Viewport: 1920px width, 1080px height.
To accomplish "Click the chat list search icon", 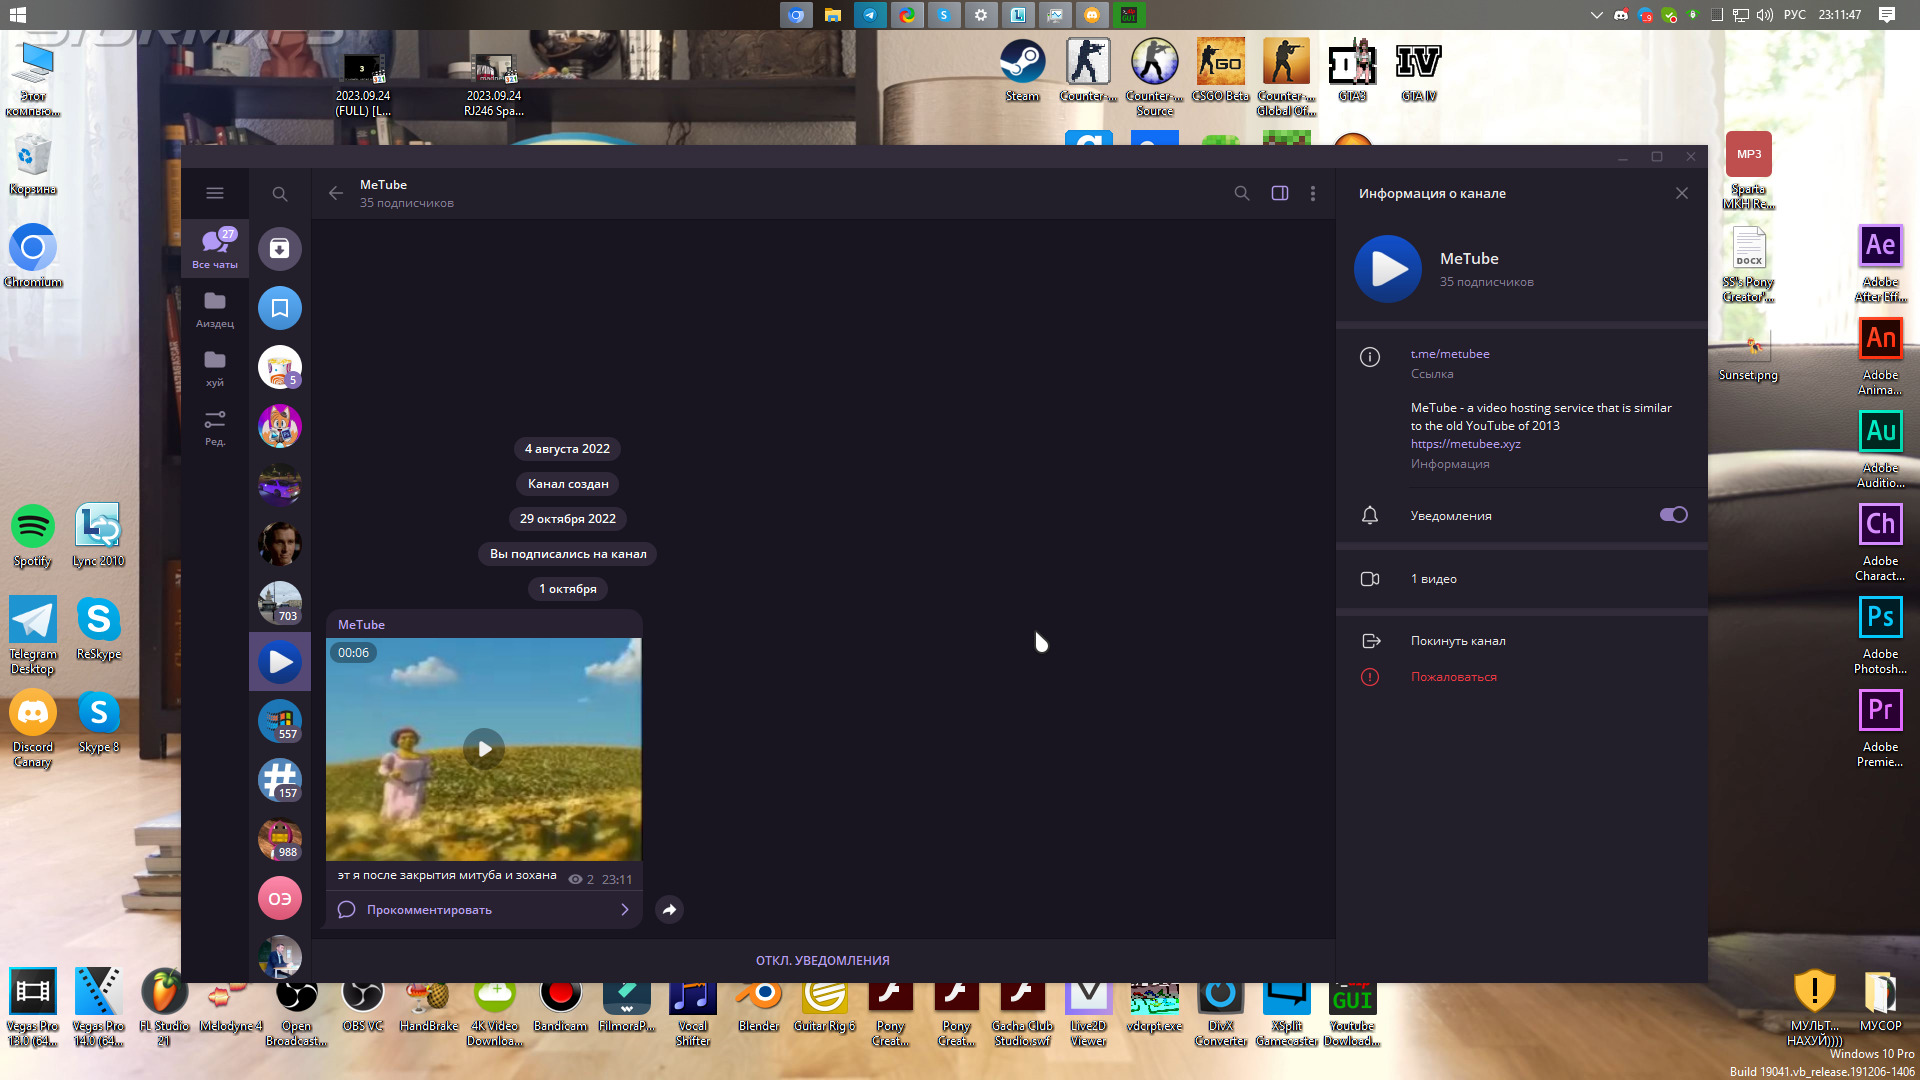I will tap(280, 194).
